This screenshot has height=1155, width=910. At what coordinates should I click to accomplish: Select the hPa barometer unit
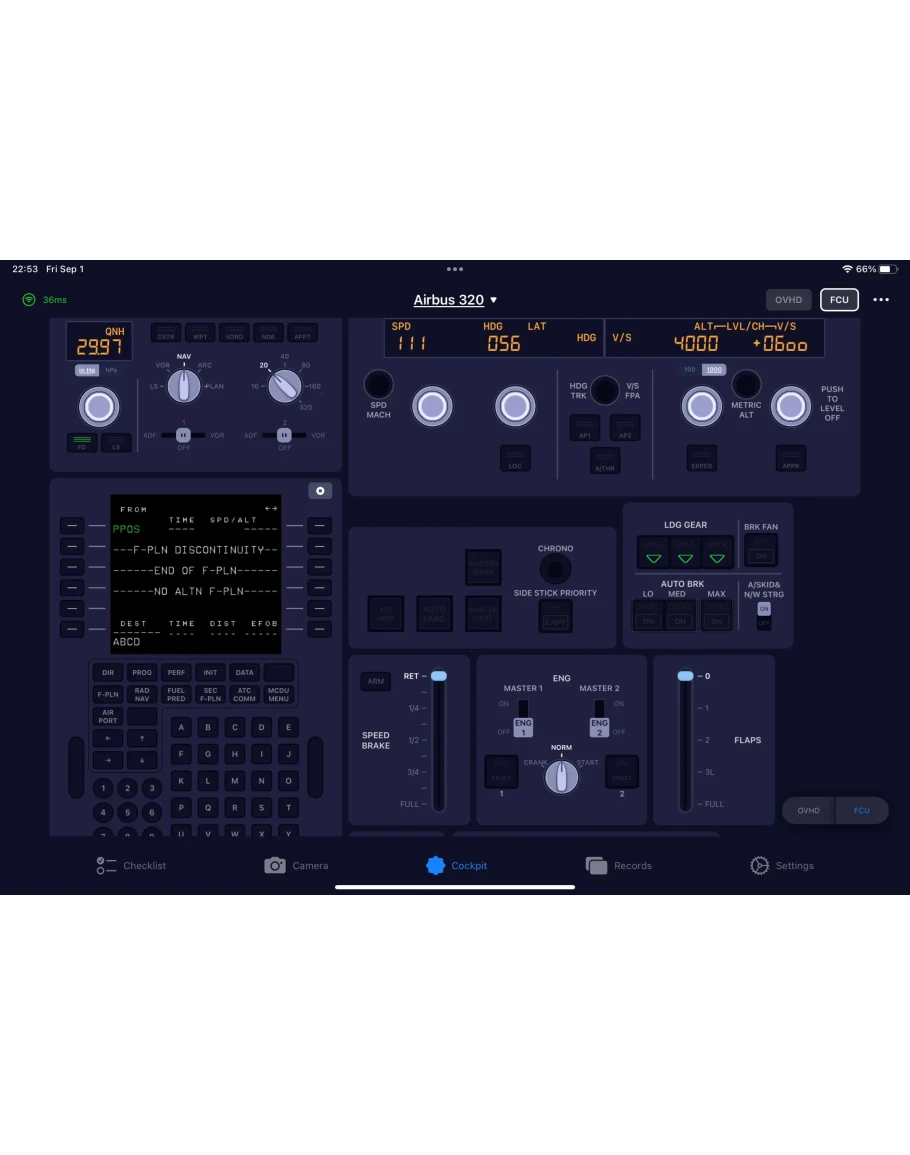(111, 370)
